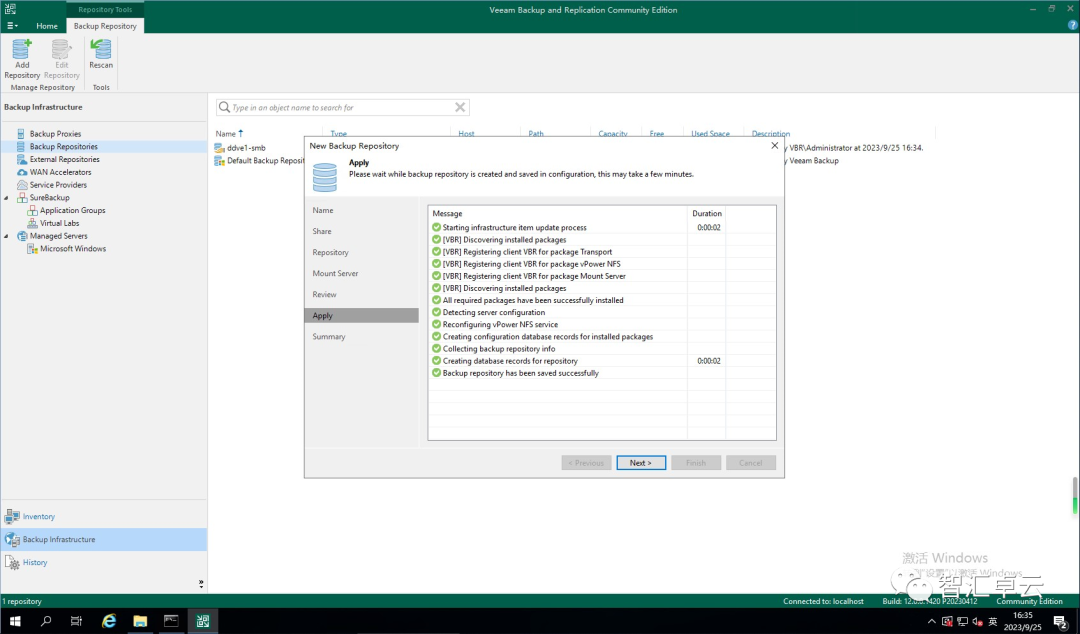Select Microsoft Windows tree item
Screen dimensions: 1080x634
(72, 249)
